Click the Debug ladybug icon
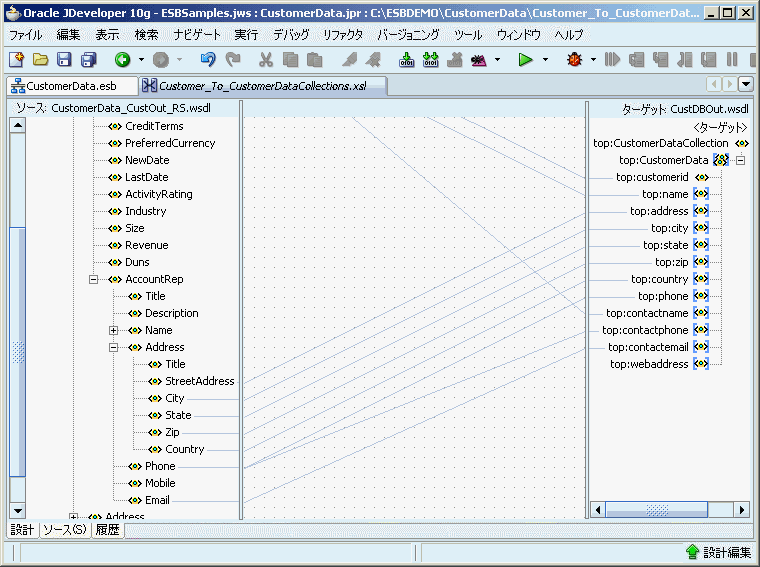 (x=574, y=60)
